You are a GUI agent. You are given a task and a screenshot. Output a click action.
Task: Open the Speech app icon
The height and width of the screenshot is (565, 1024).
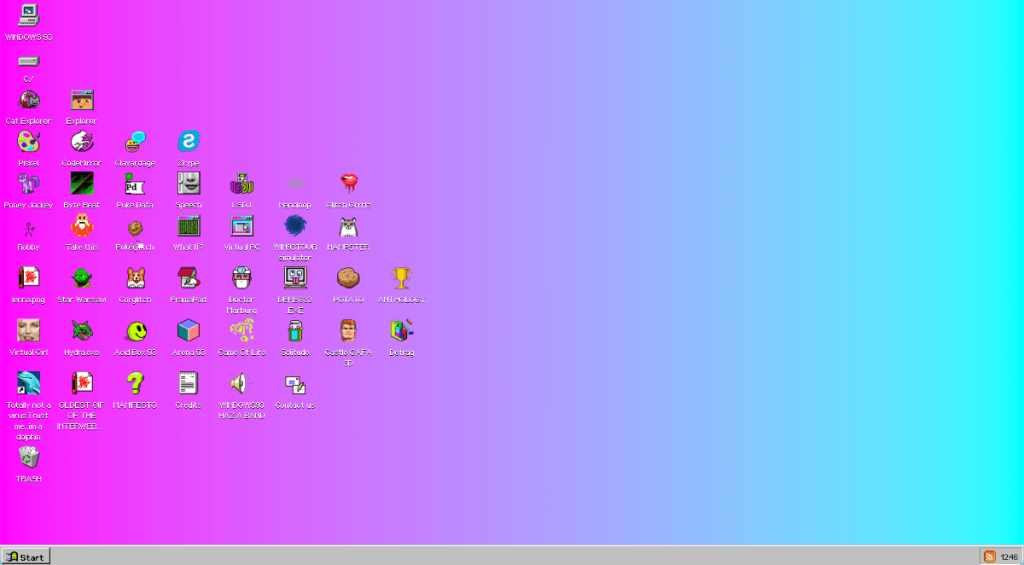pyautogui.click(x=188, y=184)
